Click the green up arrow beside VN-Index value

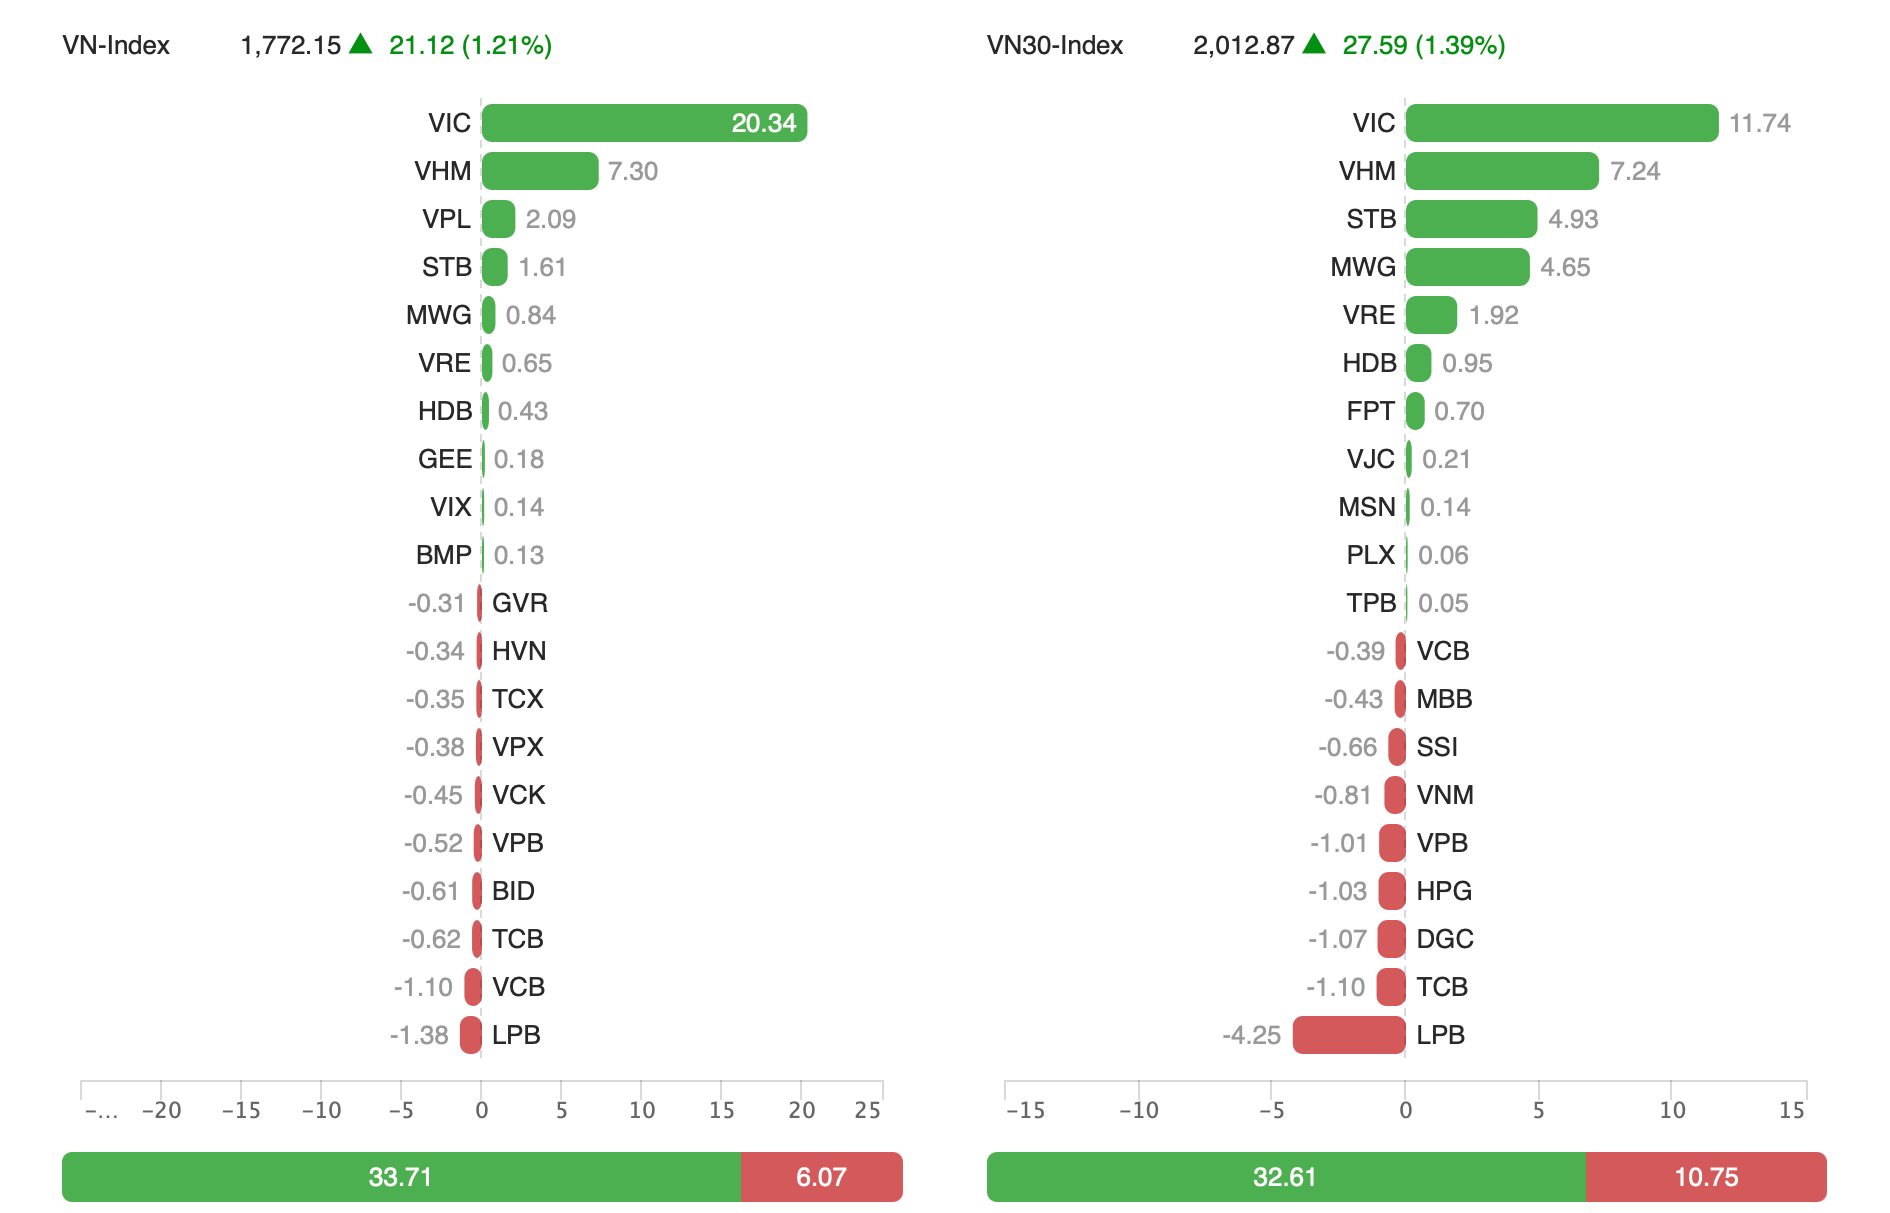[361, 44]
